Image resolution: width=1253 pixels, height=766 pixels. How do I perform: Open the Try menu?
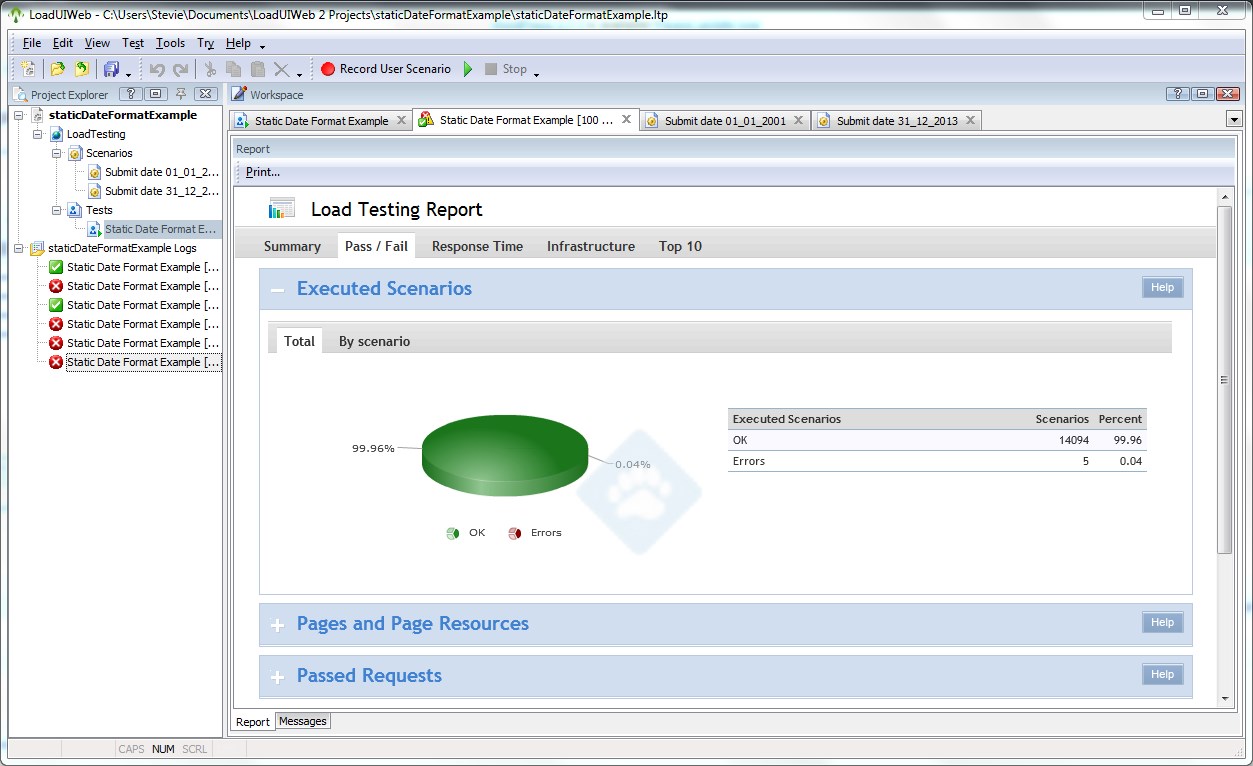coord(205,43)
